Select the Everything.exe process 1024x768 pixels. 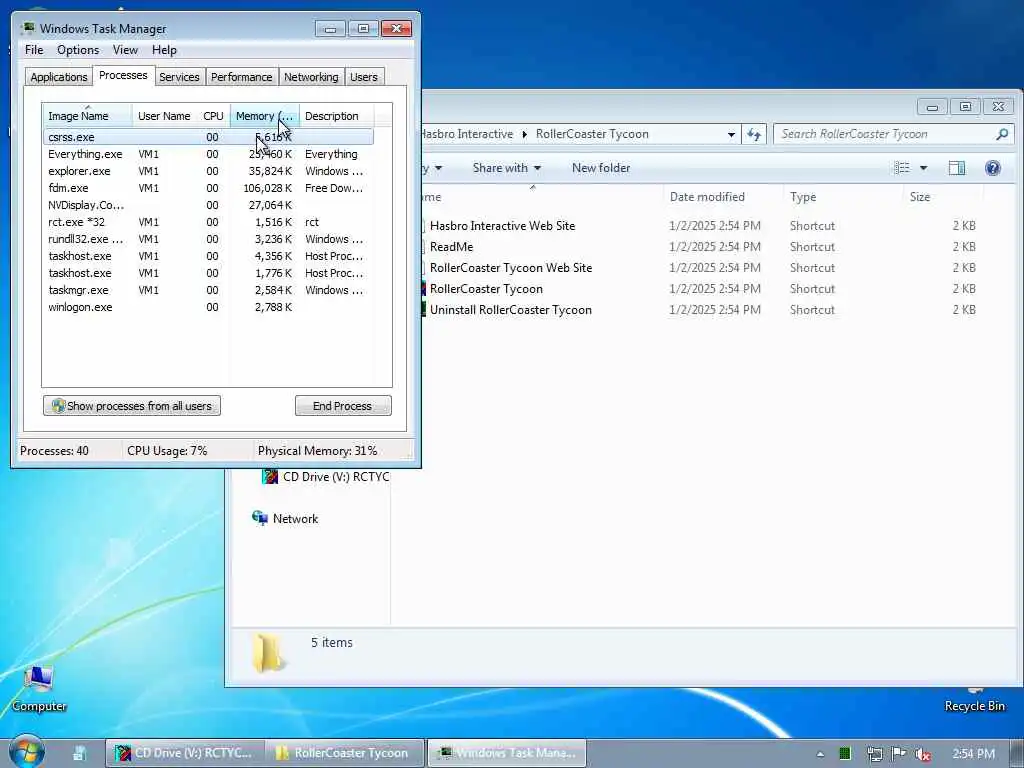(208, 154)
